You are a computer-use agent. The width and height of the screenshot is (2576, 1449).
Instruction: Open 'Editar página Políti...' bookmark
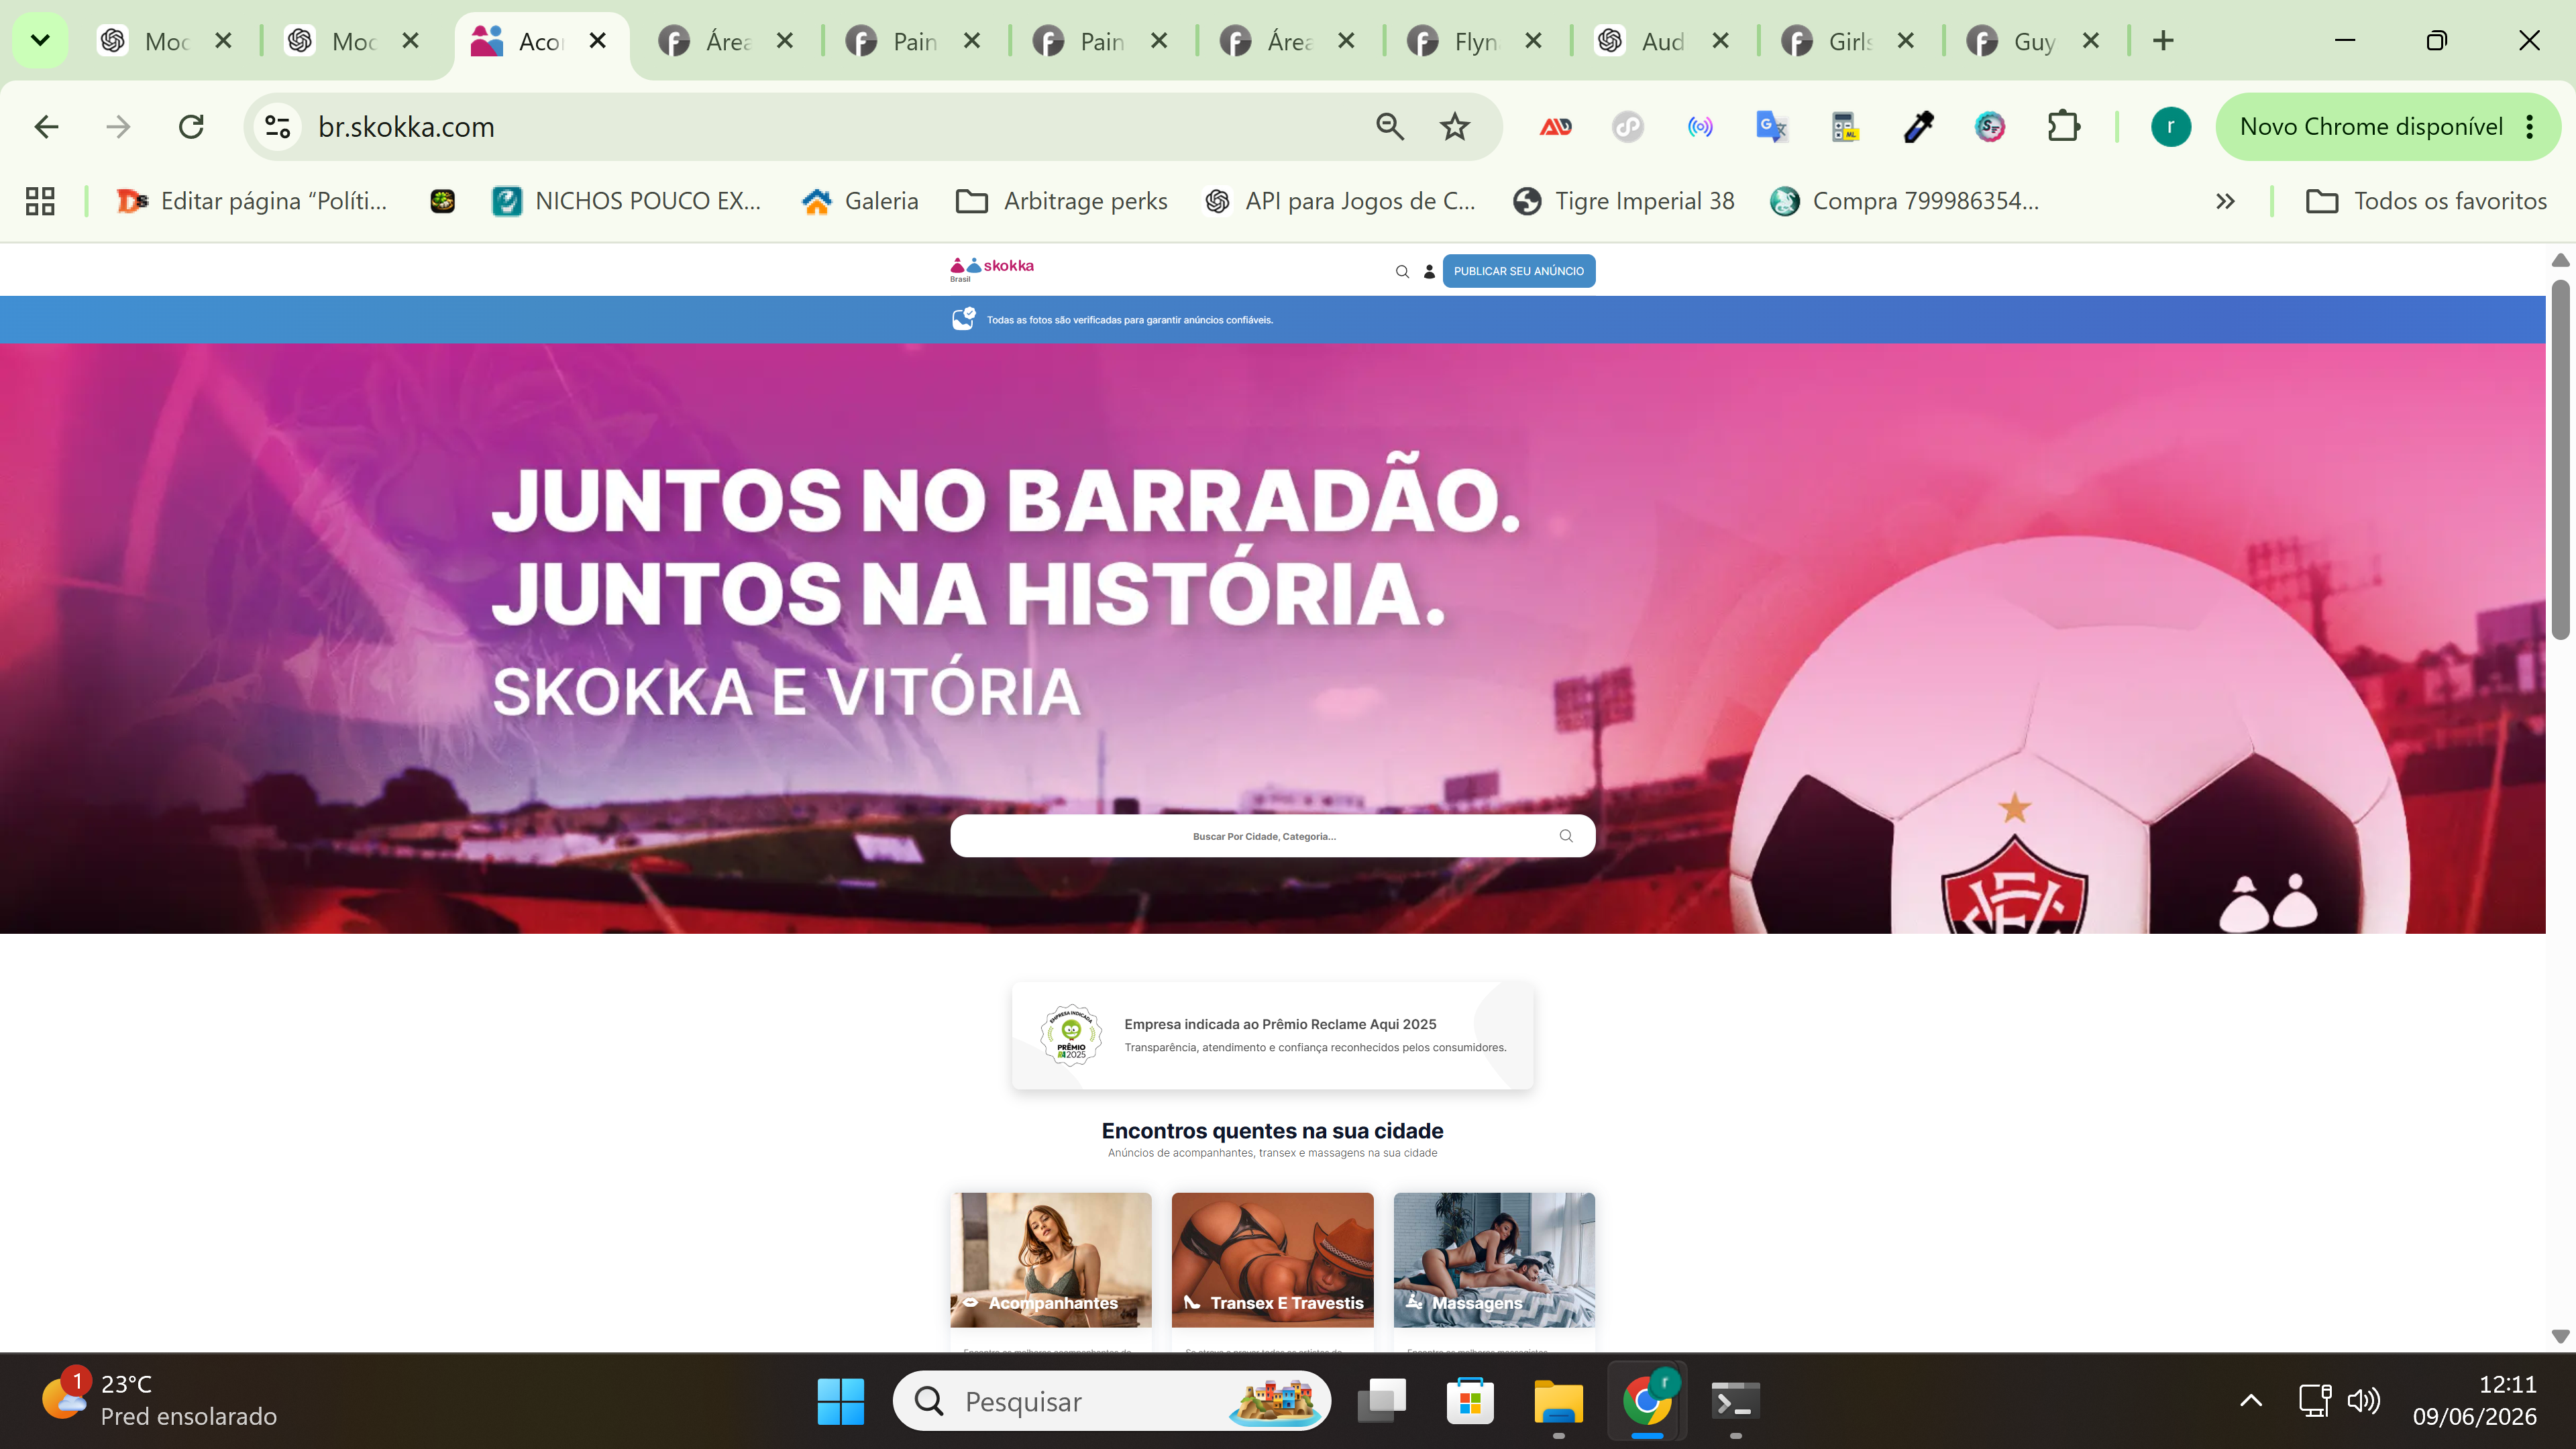point(252,201)
